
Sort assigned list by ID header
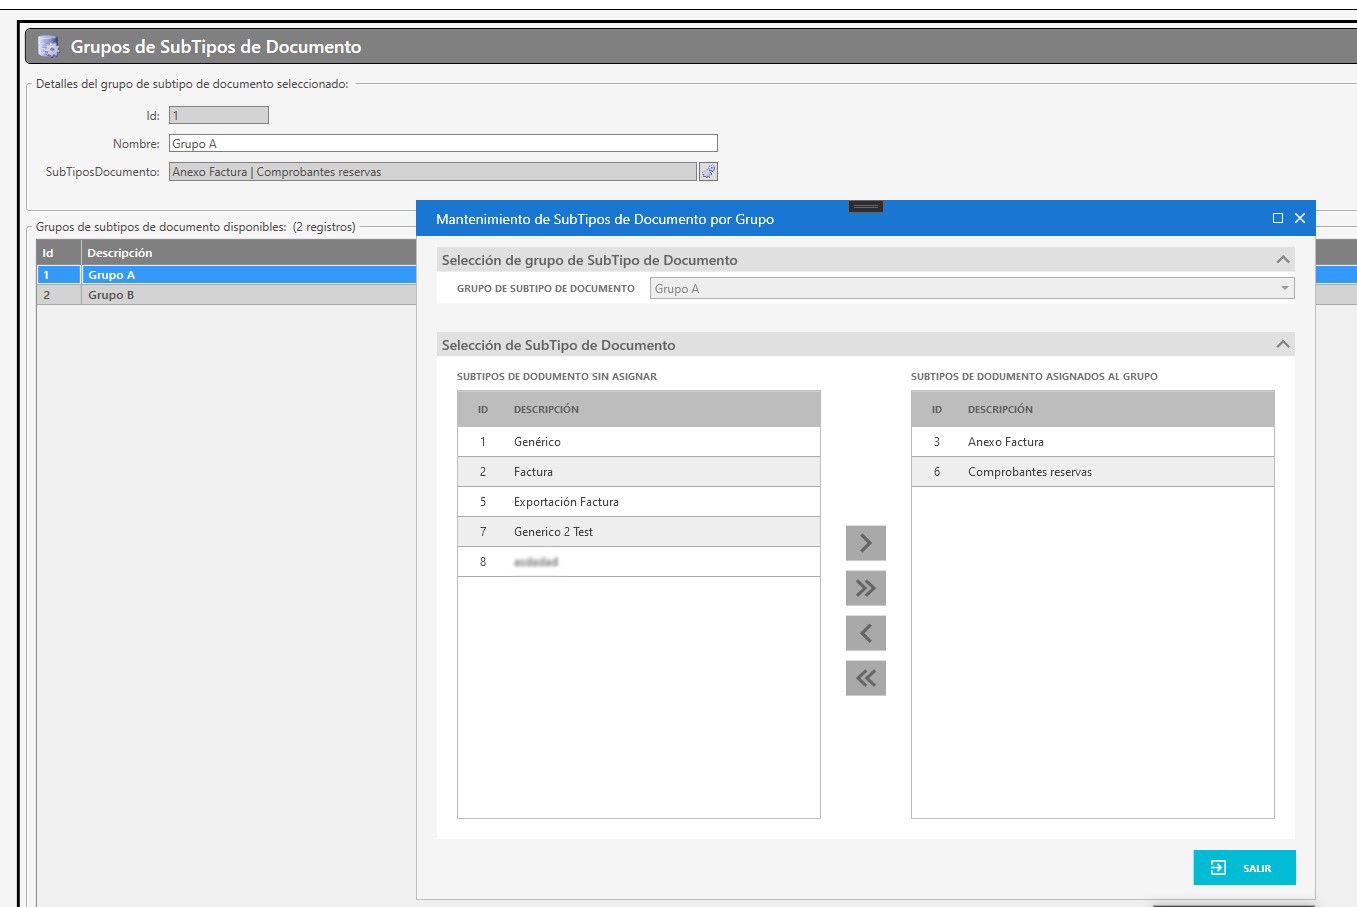937,410
